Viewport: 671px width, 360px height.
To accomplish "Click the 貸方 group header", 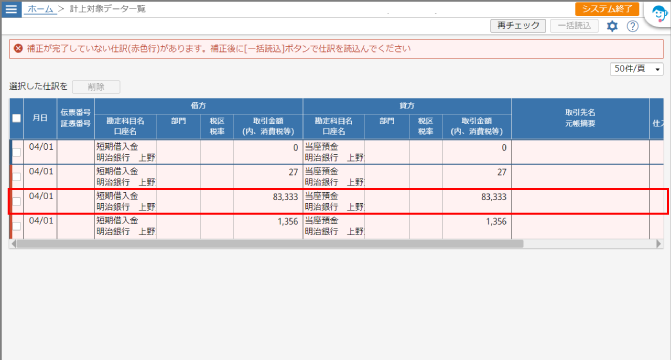I will pyautogui.click(x=407, y=106).
